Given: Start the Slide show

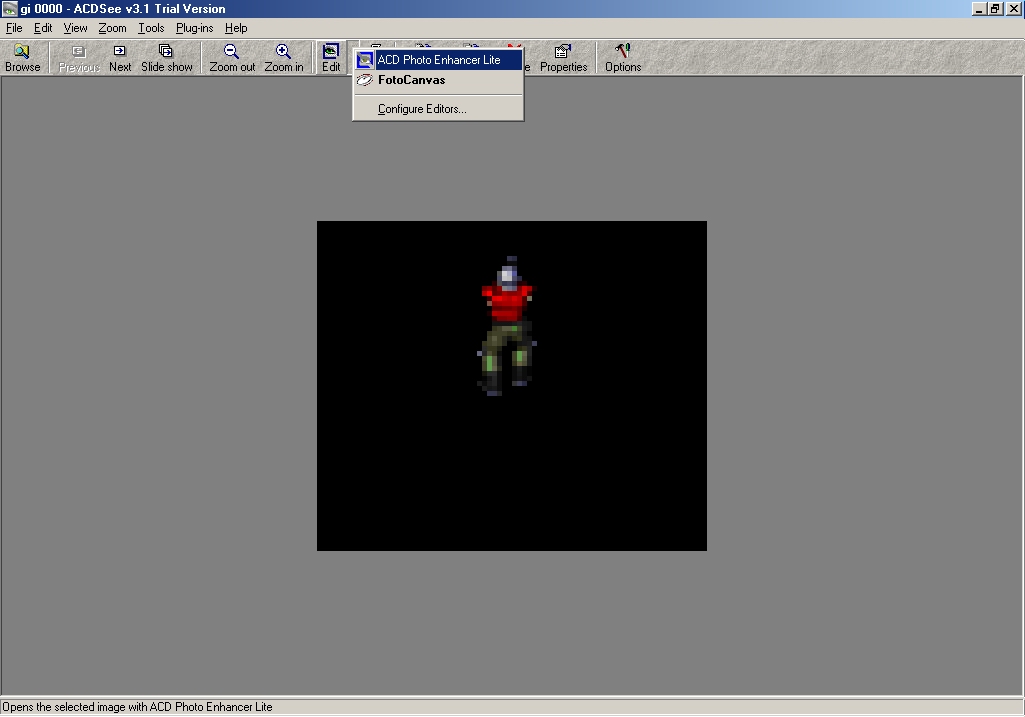Looking at the screenshot, I should click(x=167, y=58).
